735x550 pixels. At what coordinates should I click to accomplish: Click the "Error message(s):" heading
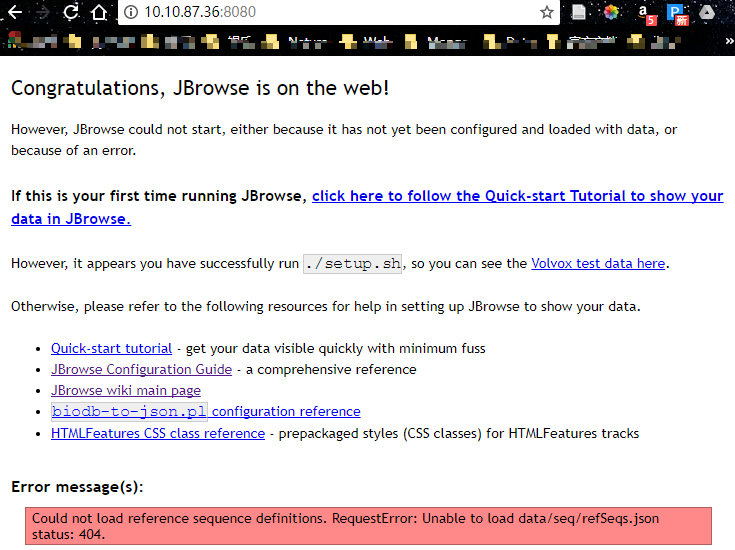click(77, 487)
